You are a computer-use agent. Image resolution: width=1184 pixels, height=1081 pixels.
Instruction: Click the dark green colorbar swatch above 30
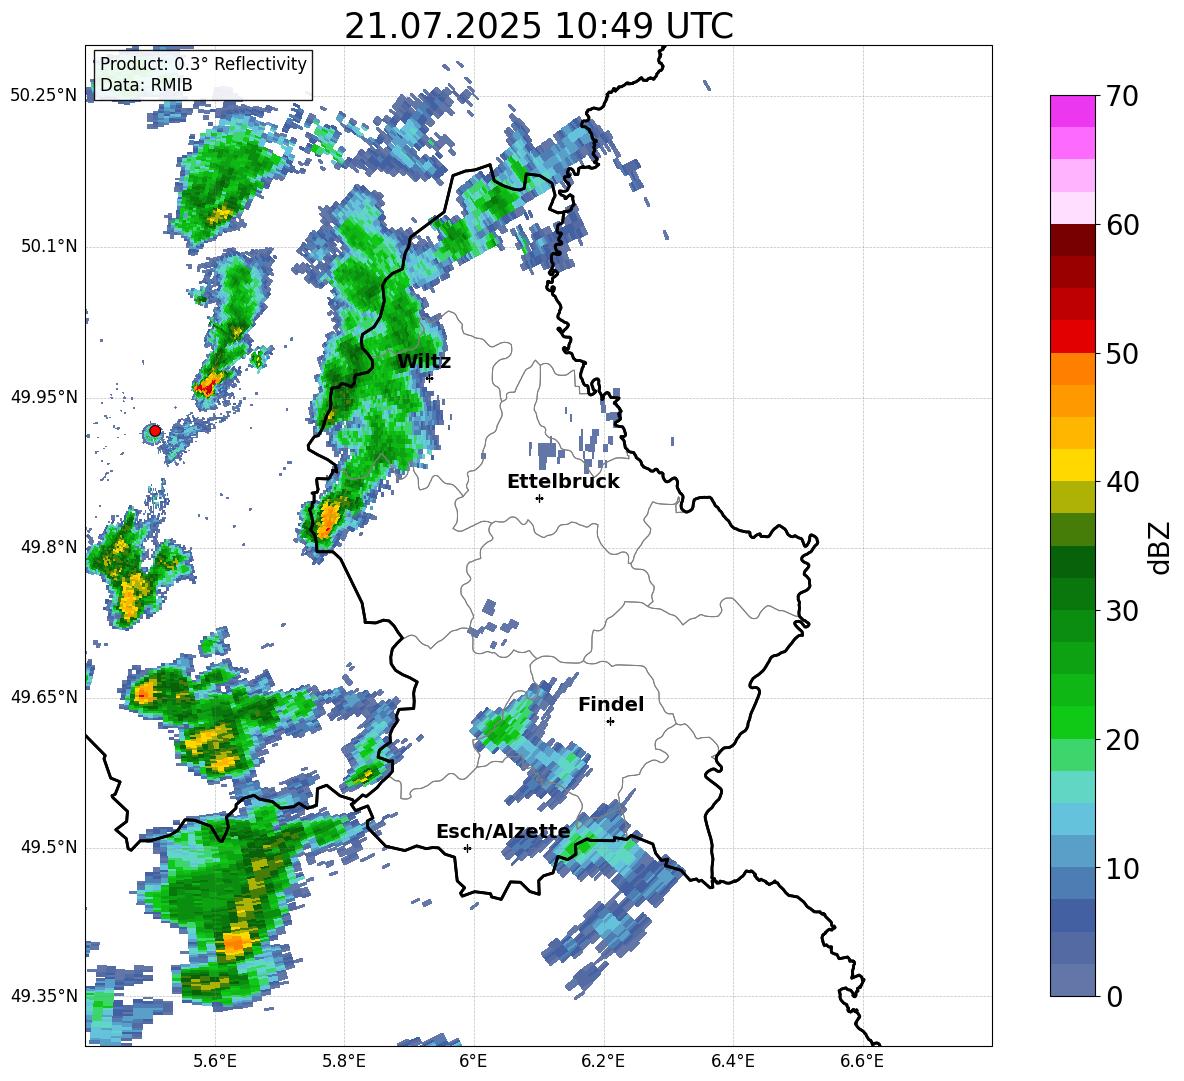pyautogui.click(x=1073, y=594)
